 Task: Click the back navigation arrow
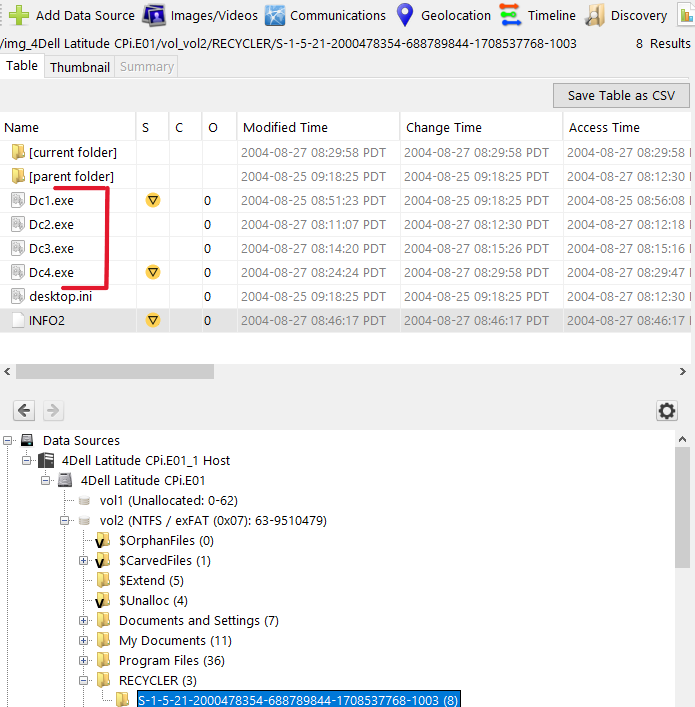pyautogui.click(x=25, y=411)
